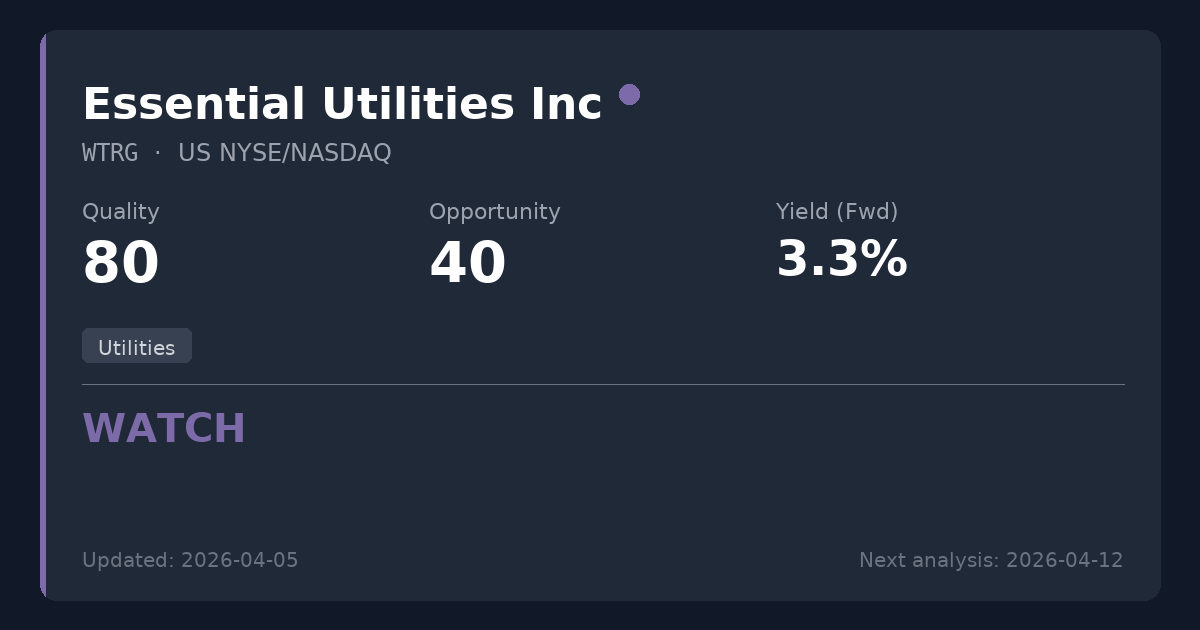The width and height of the screenshot is (1200, 630).
Task: Select the WTRG ticker symbol
Action: tap(110, 153)
